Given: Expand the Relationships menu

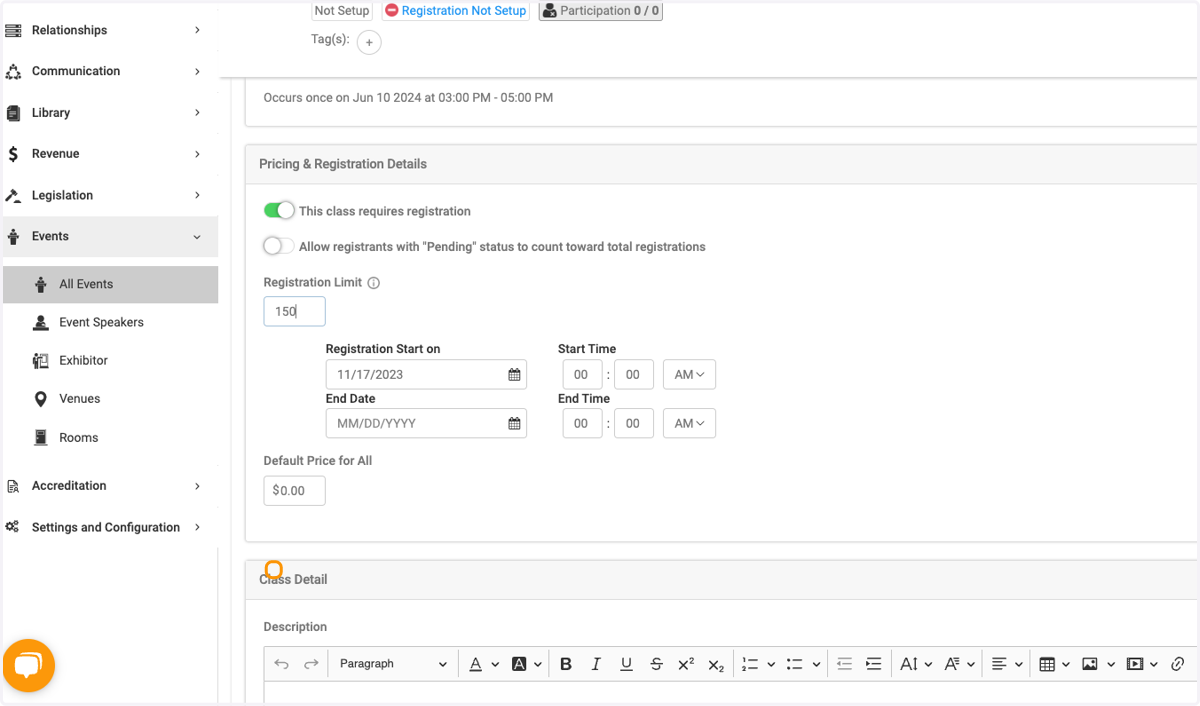Looking at the screenshot, I should (x=110, y=30).
